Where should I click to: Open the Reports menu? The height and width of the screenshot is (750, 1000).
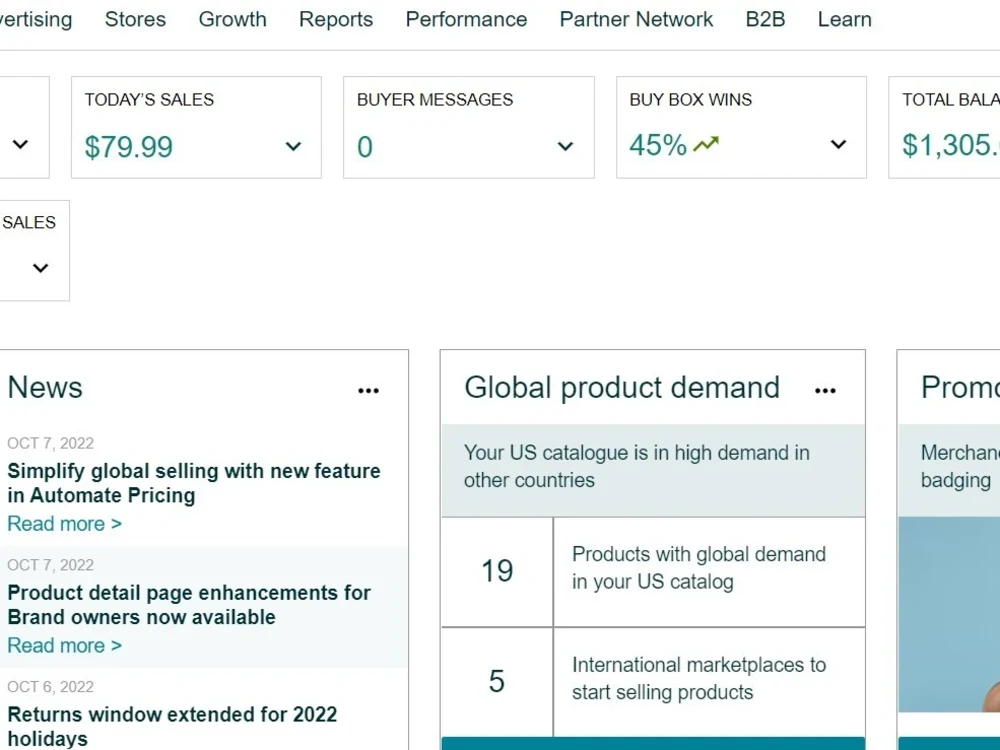pyautogui.click(x=336, y=19)
